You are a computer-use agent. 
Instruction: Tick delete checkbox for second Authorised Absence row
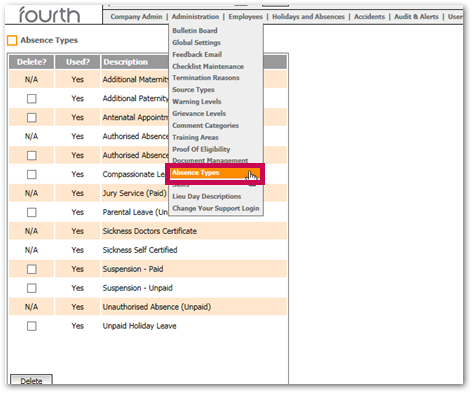click(x=32, y=156)
